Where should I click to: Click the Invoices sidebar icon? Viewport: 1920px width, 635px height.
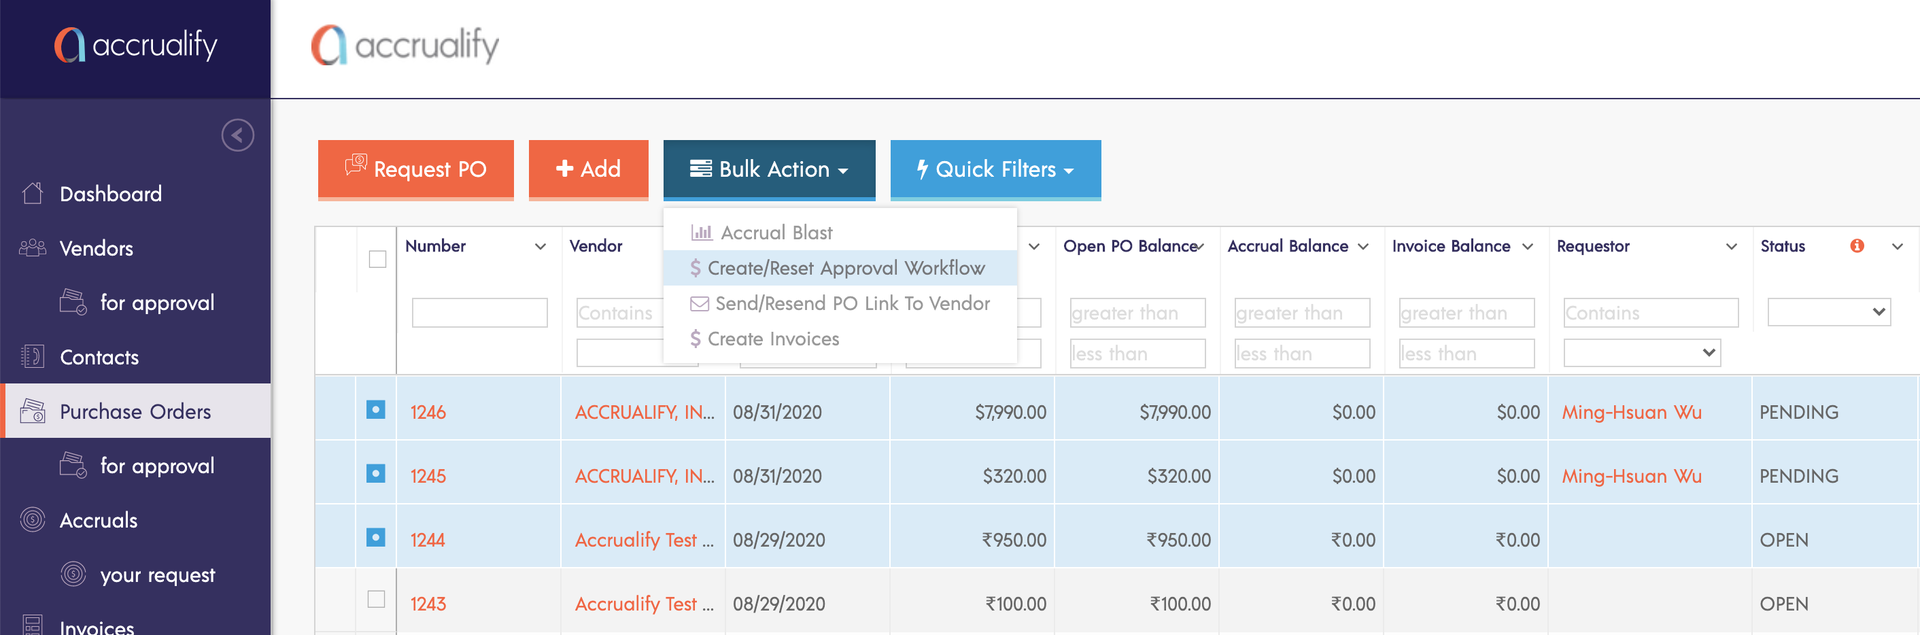pos(33,626)
